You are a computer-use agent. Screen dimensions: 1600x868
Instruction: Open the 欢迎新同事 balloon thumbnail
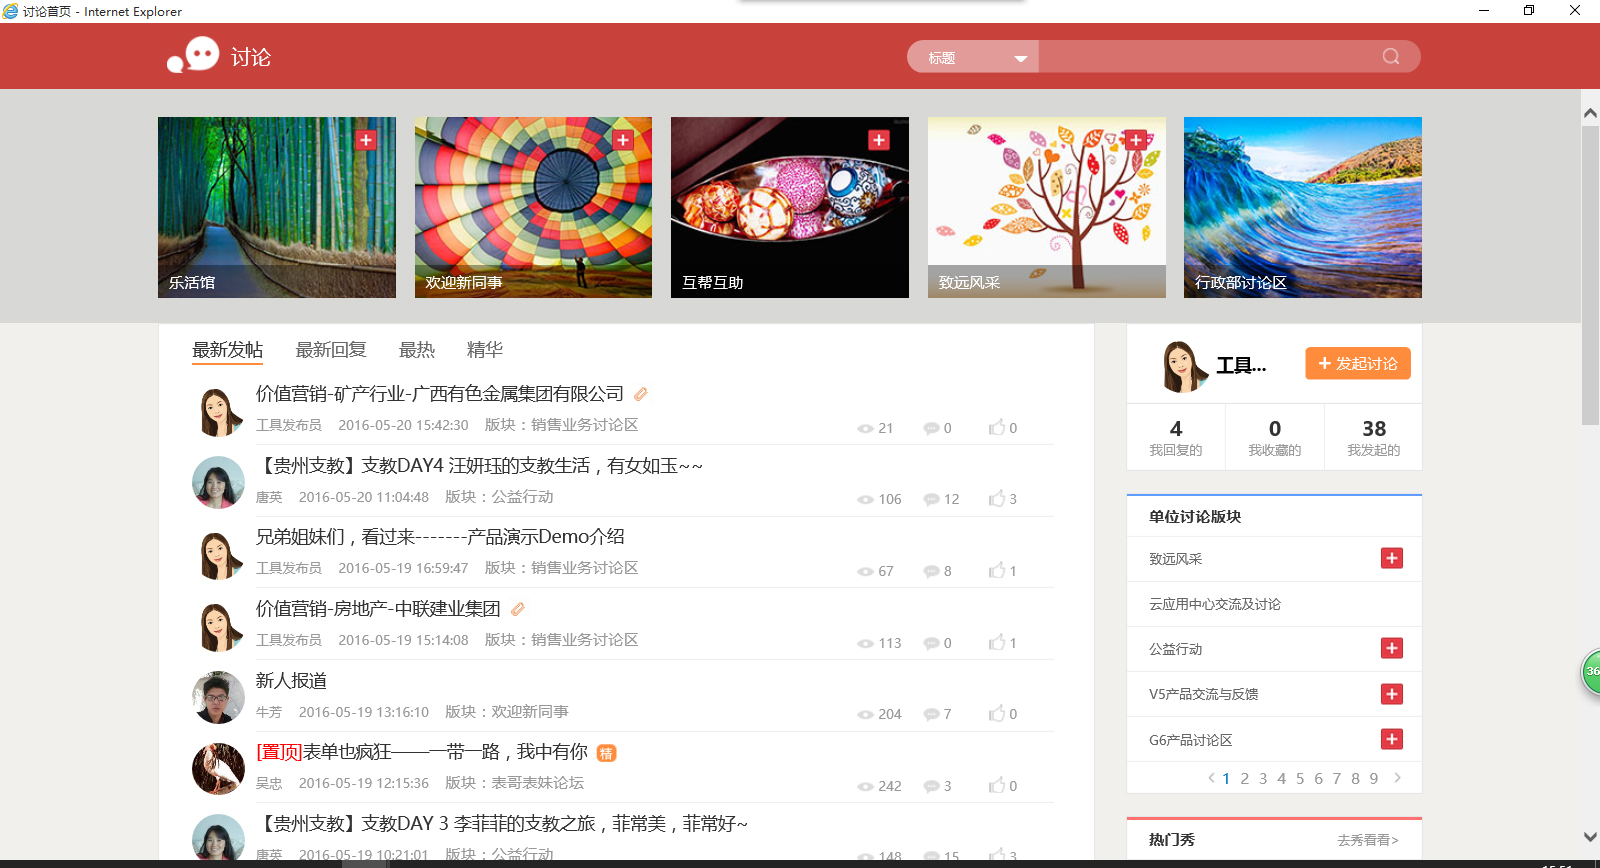533,207
